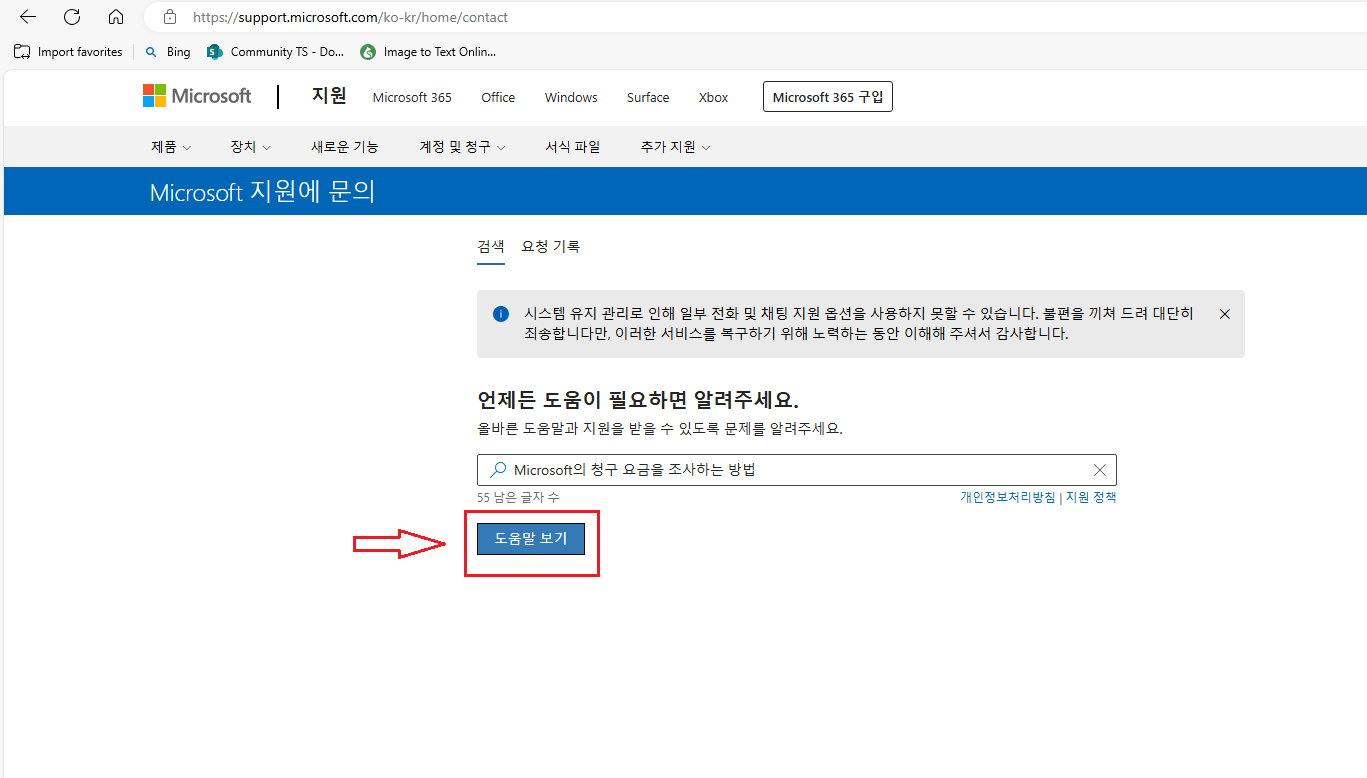This screenshot has height=778, width=1367.
Task: Click the browser address bar URL
Action: click(350, 17)
